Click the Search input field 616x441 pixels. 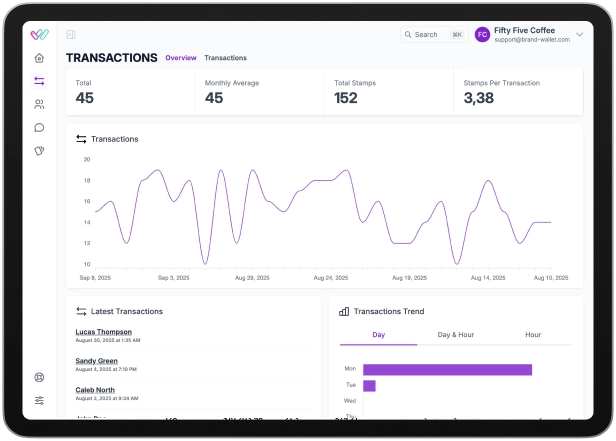pos(430,35)
